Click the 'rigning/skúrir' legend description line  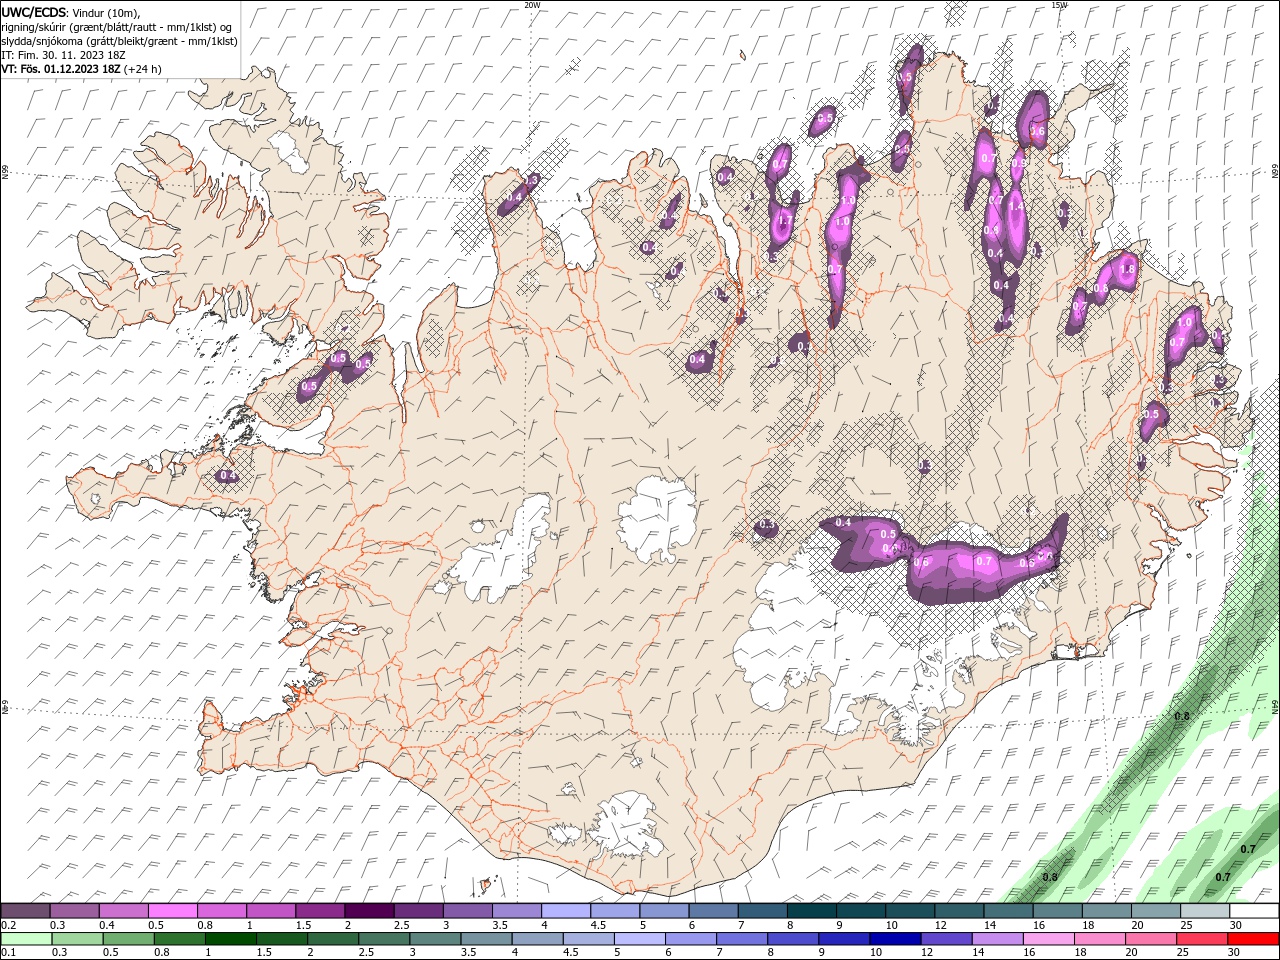pos(115,27)
